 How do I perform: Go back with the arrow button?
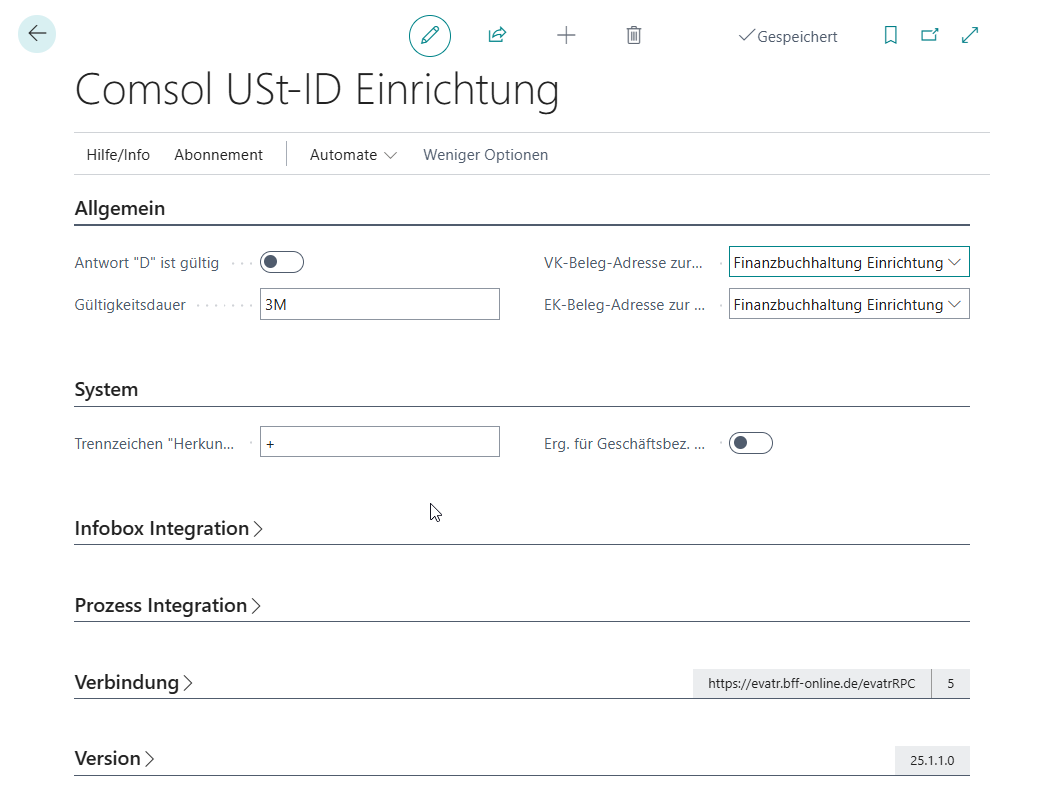pyautogui.click(x=37, y=34)
